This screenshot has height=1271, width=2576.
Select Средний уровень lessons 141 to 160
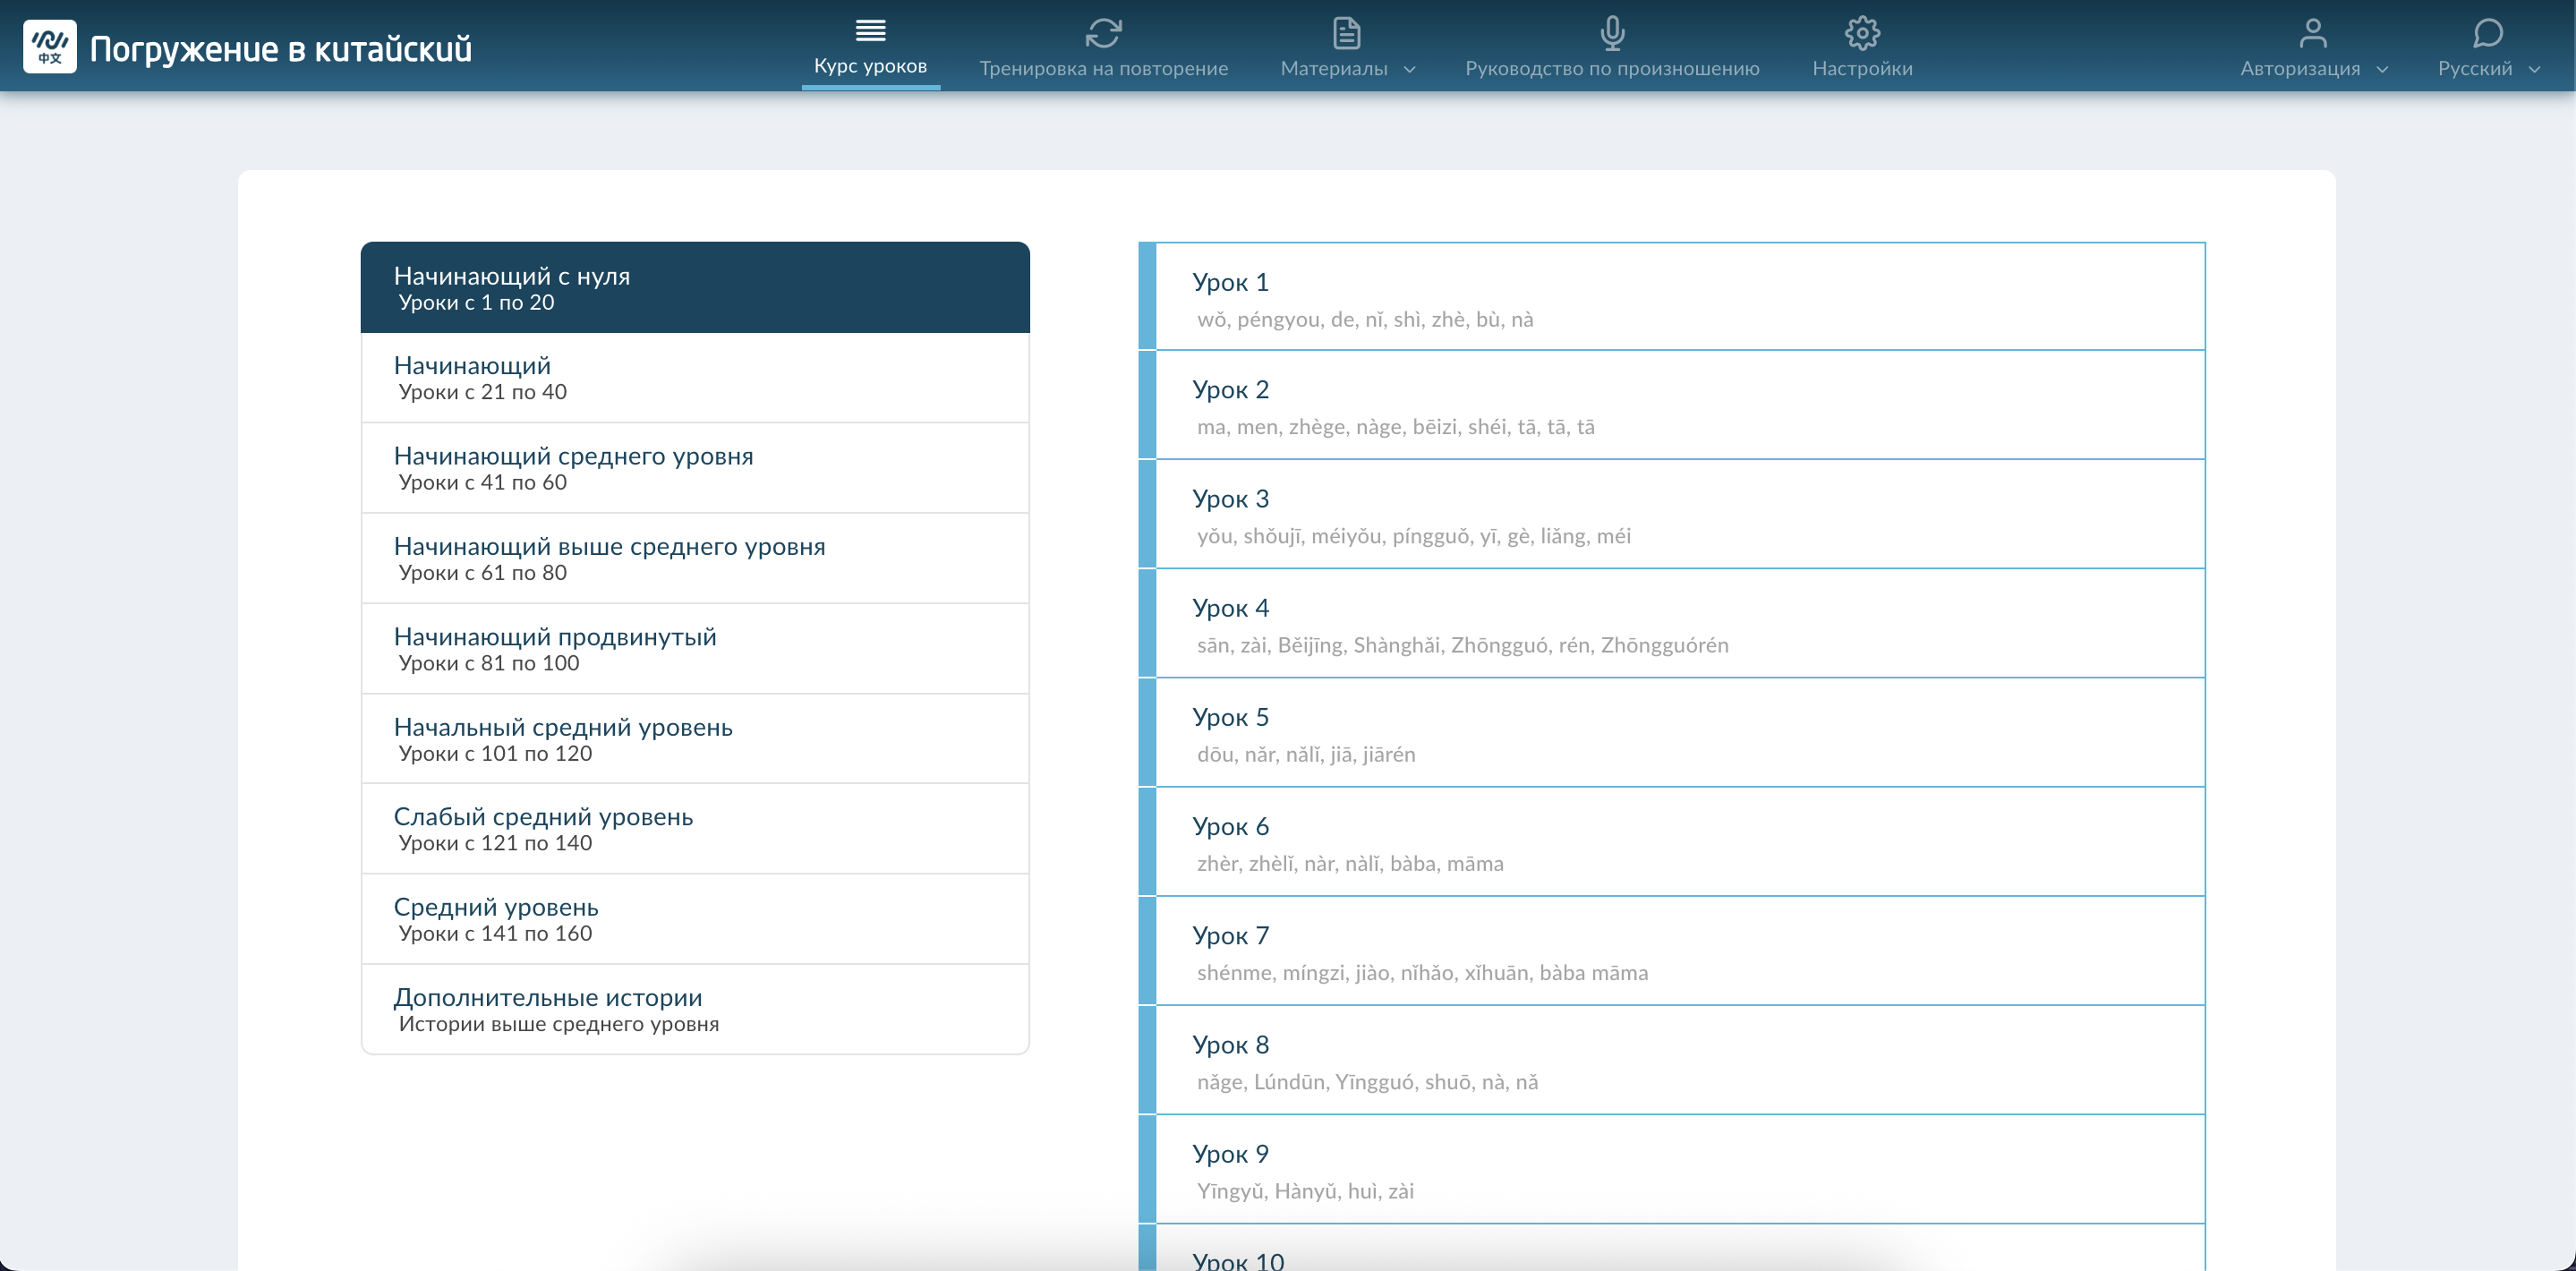pos(695,919)
